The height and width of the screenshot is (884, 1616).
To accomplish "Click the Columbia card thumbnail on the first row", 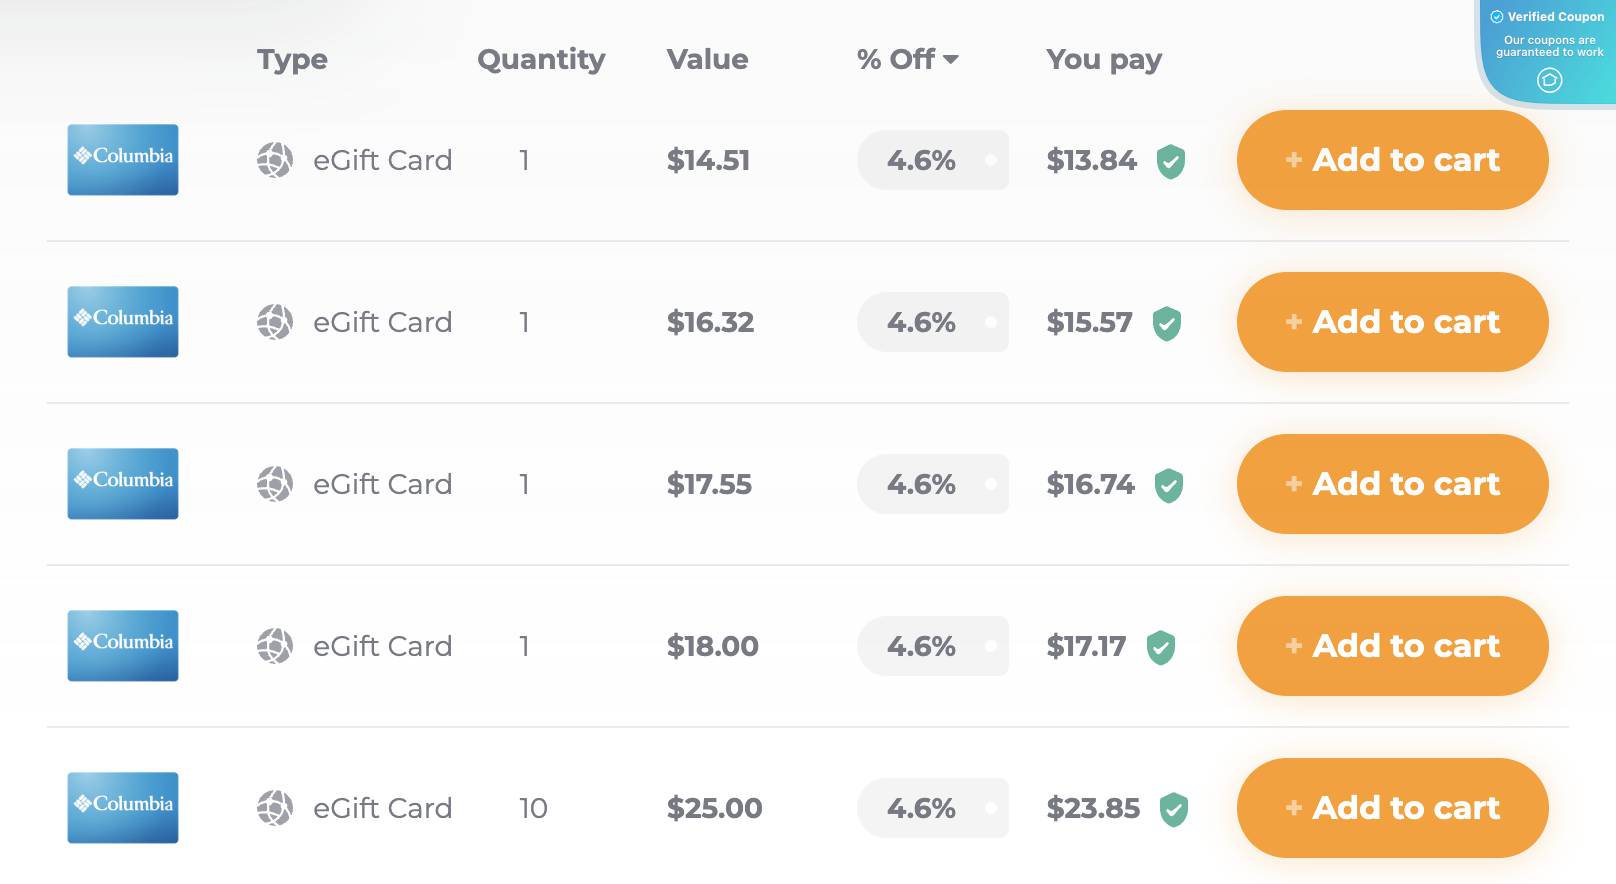I will (x=122, y=160).
